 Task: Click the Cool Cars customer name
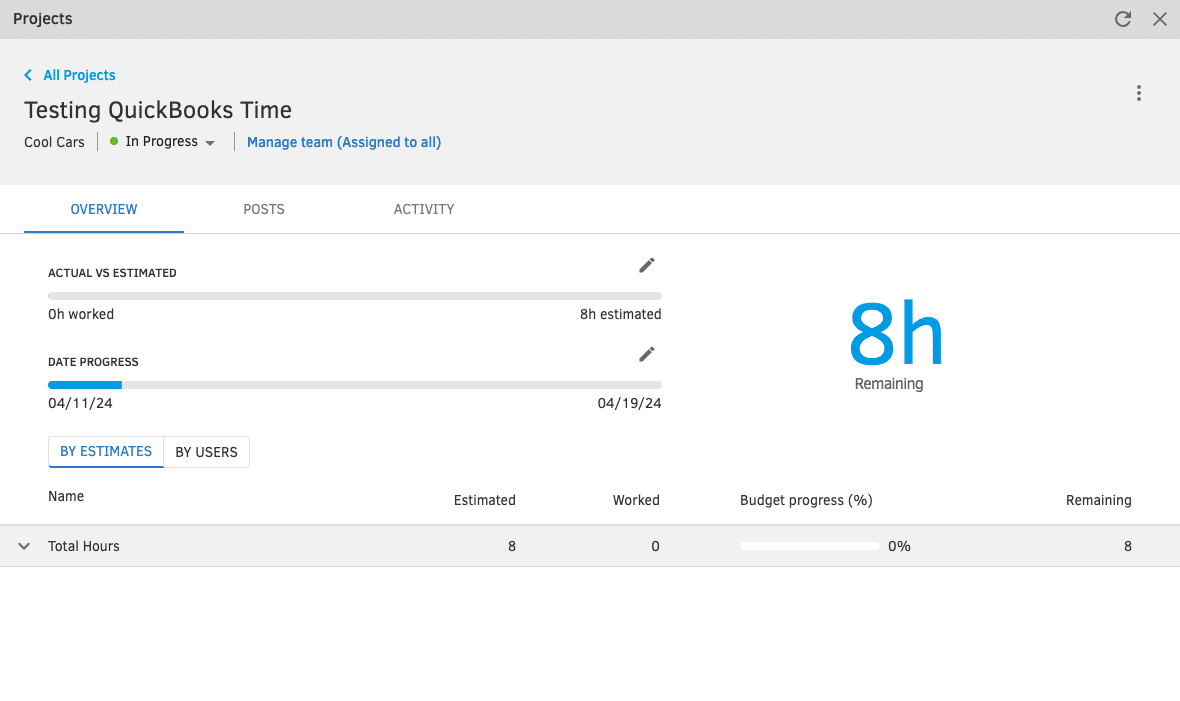[x=54, y=142]
